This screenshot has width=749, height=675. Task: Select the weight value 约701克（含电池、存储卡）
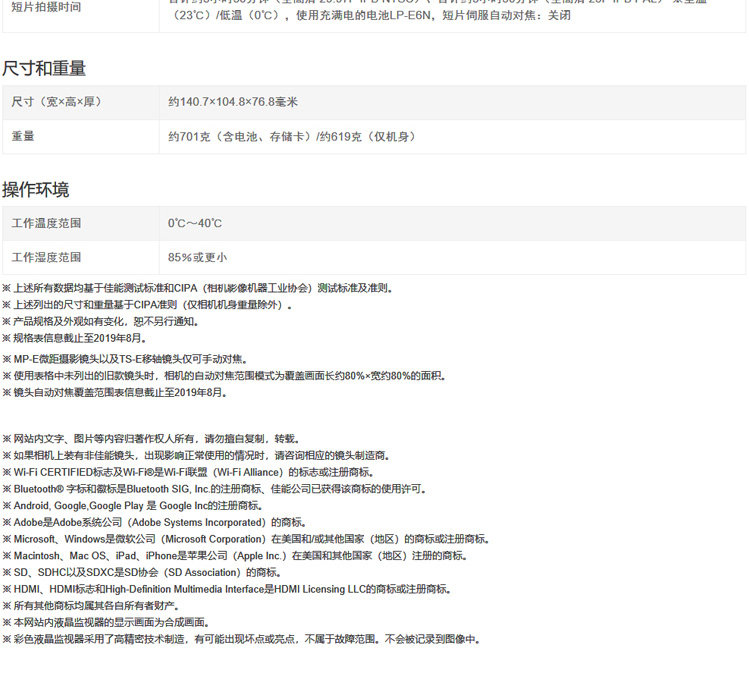(x=241, y=137)
